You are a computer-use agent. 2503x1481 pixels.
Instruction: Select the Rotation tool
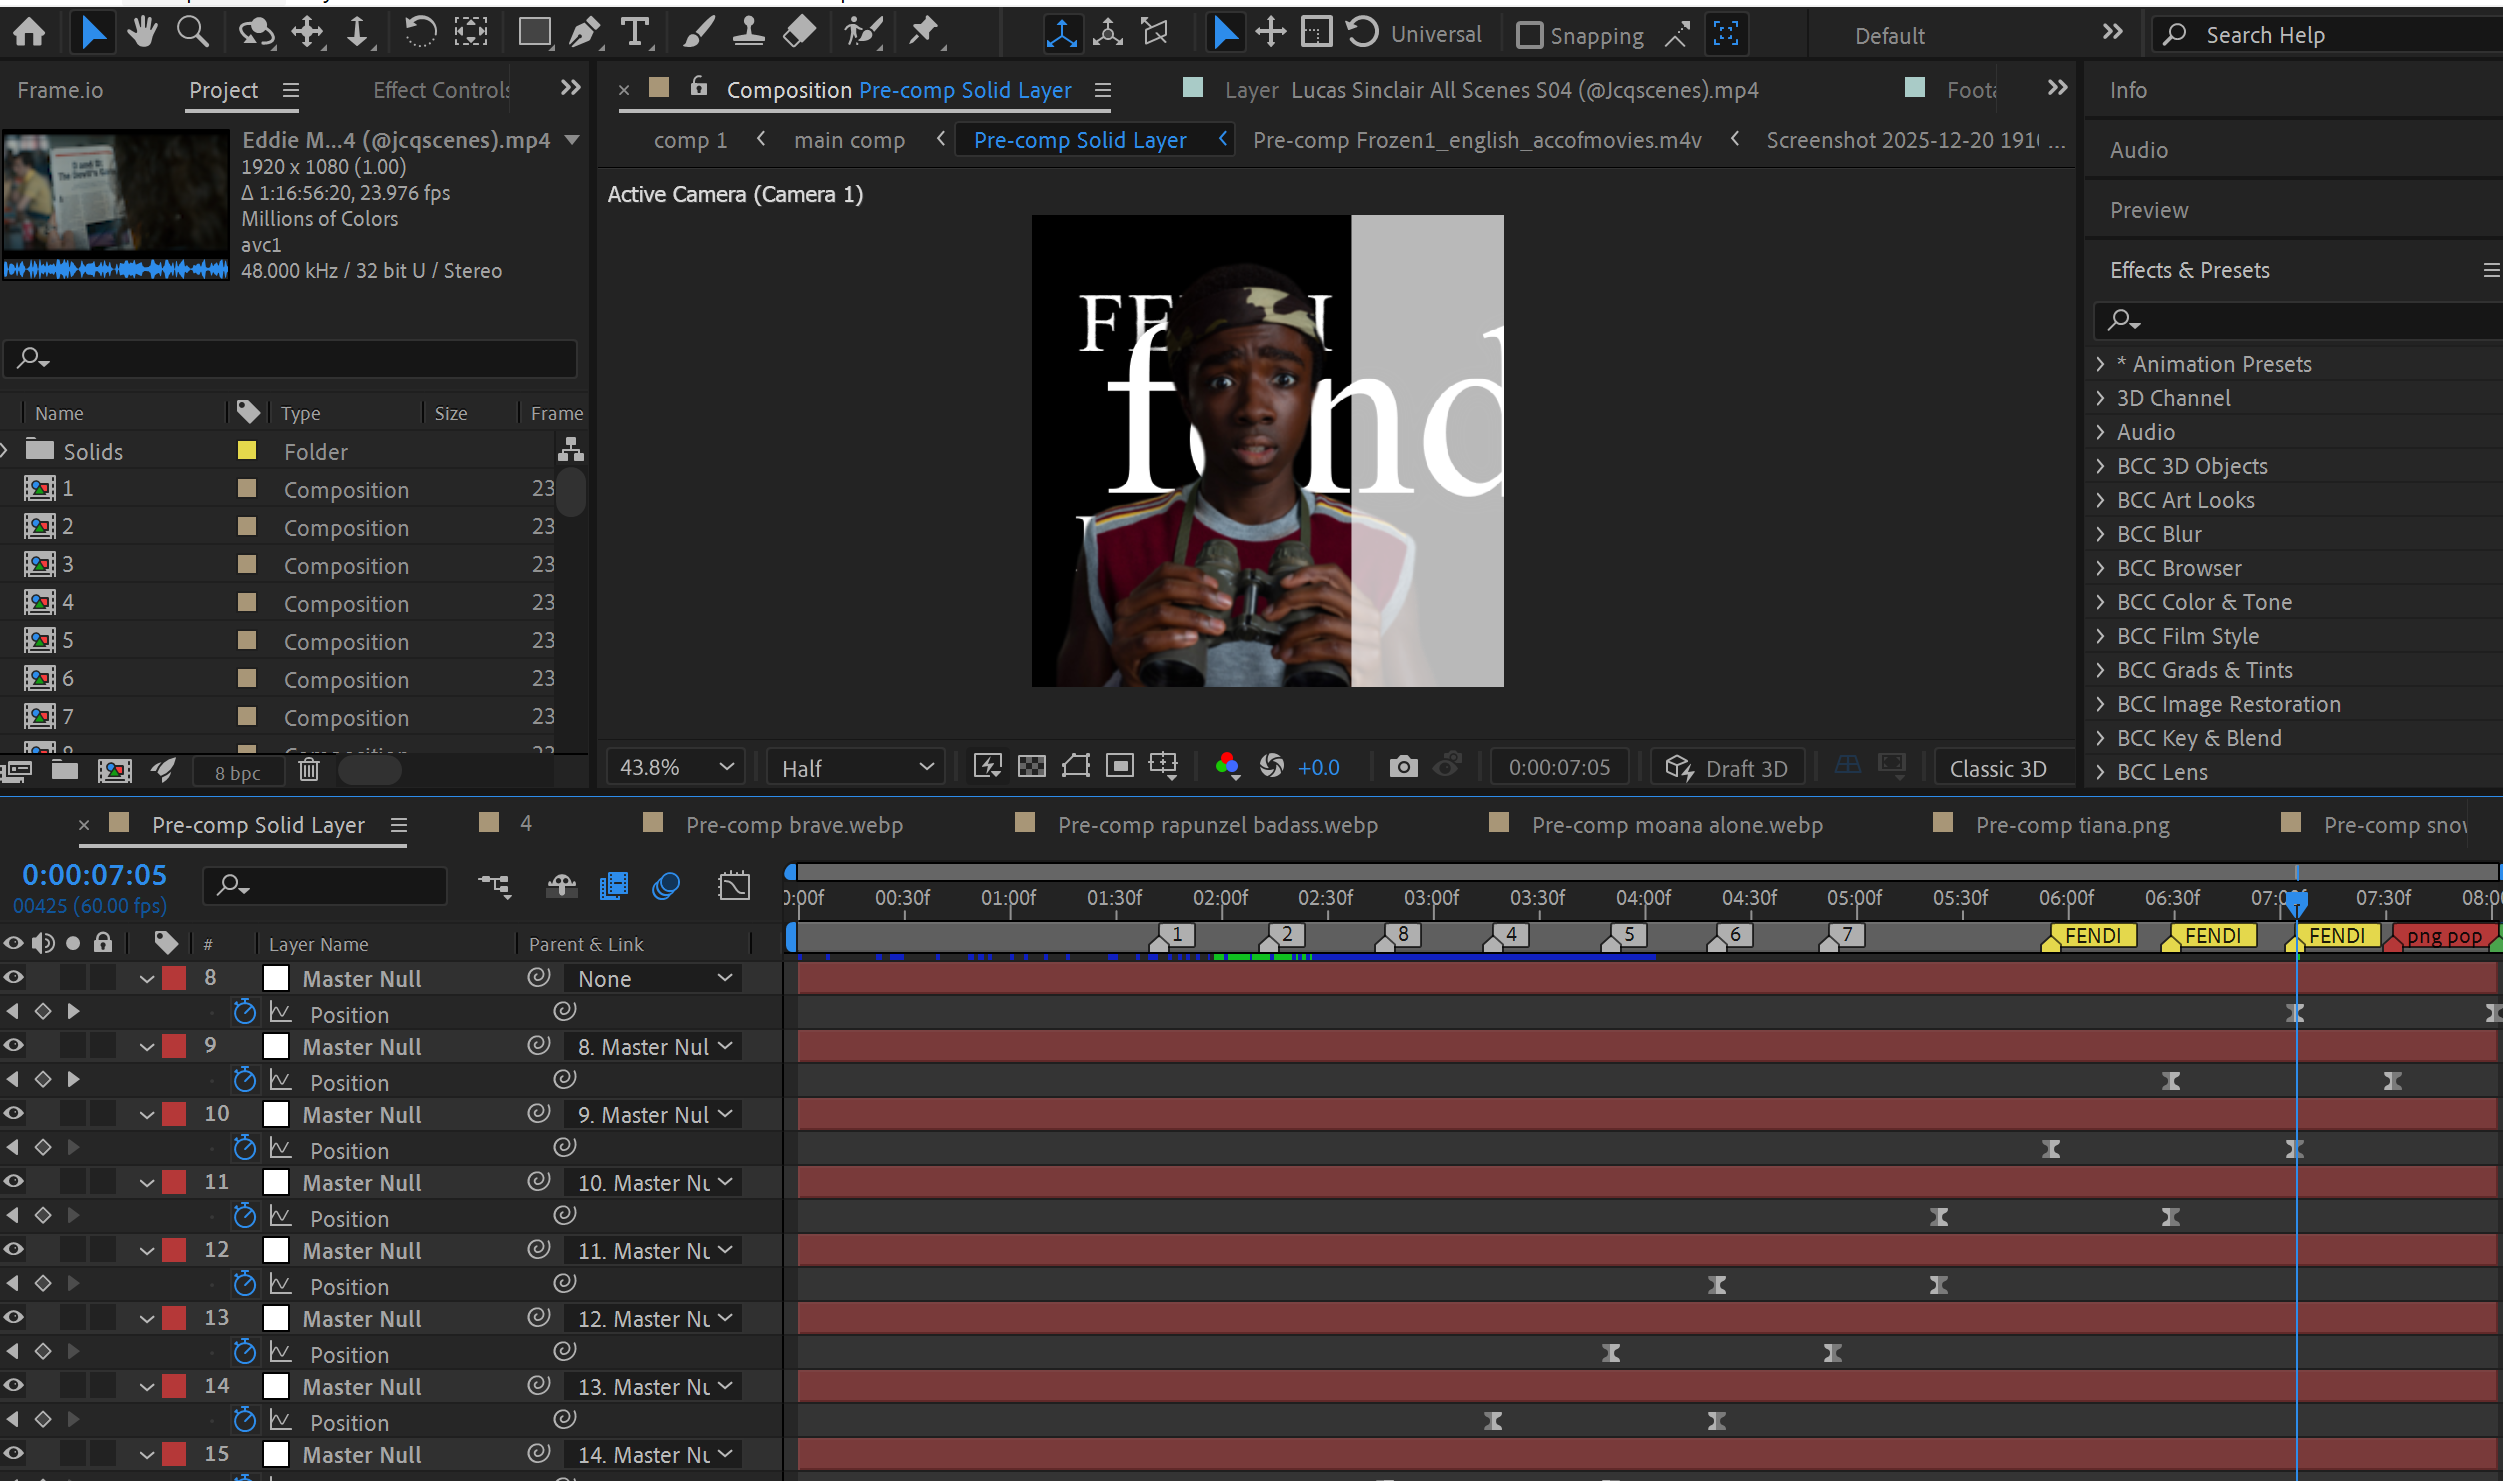coord(420,33)
